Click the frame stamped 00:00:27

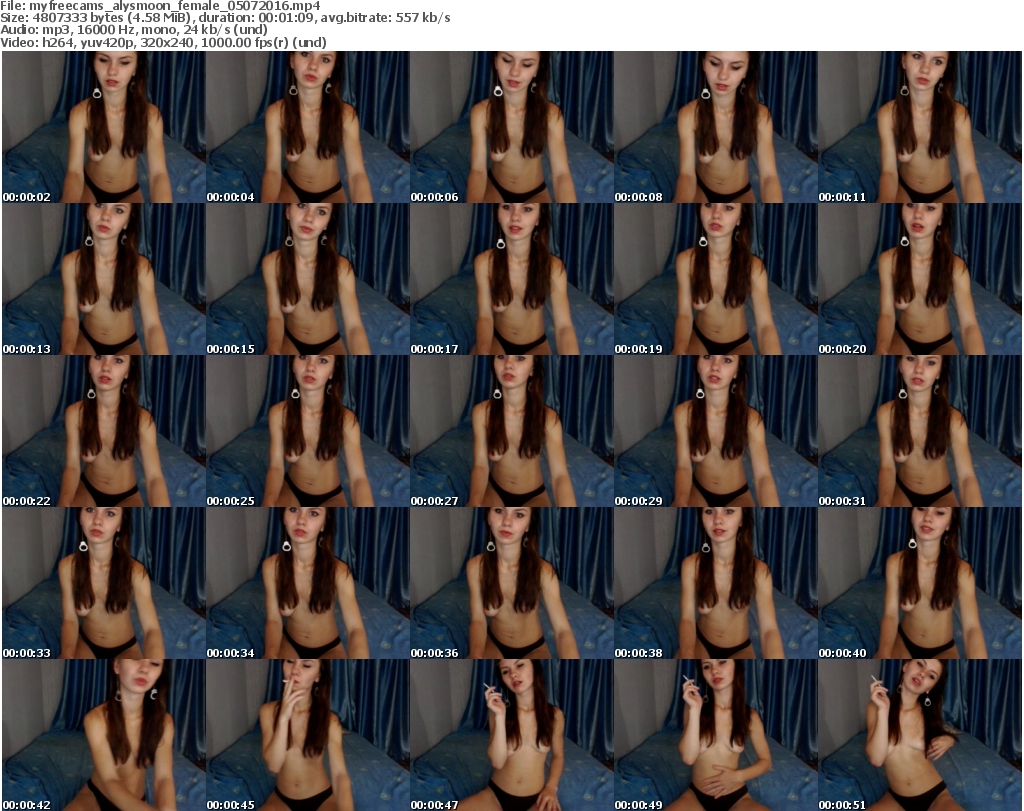(511, 432)
